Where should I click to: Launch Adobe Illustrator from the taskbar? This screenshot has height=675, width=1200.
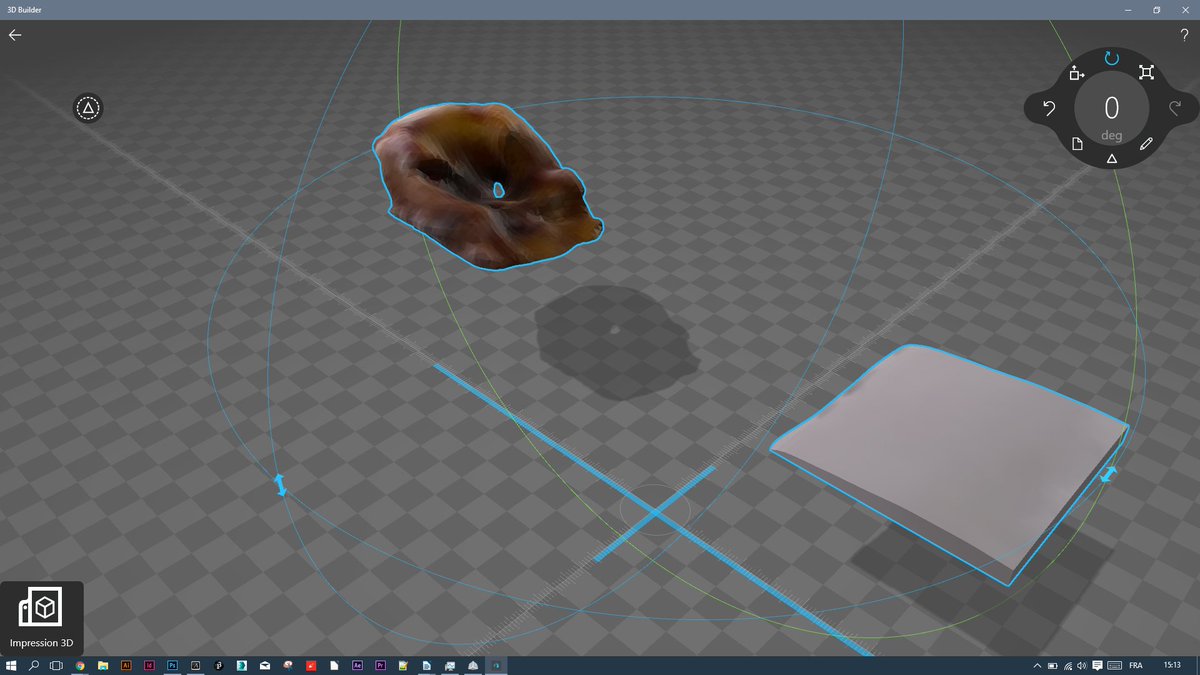coord(126,665)
